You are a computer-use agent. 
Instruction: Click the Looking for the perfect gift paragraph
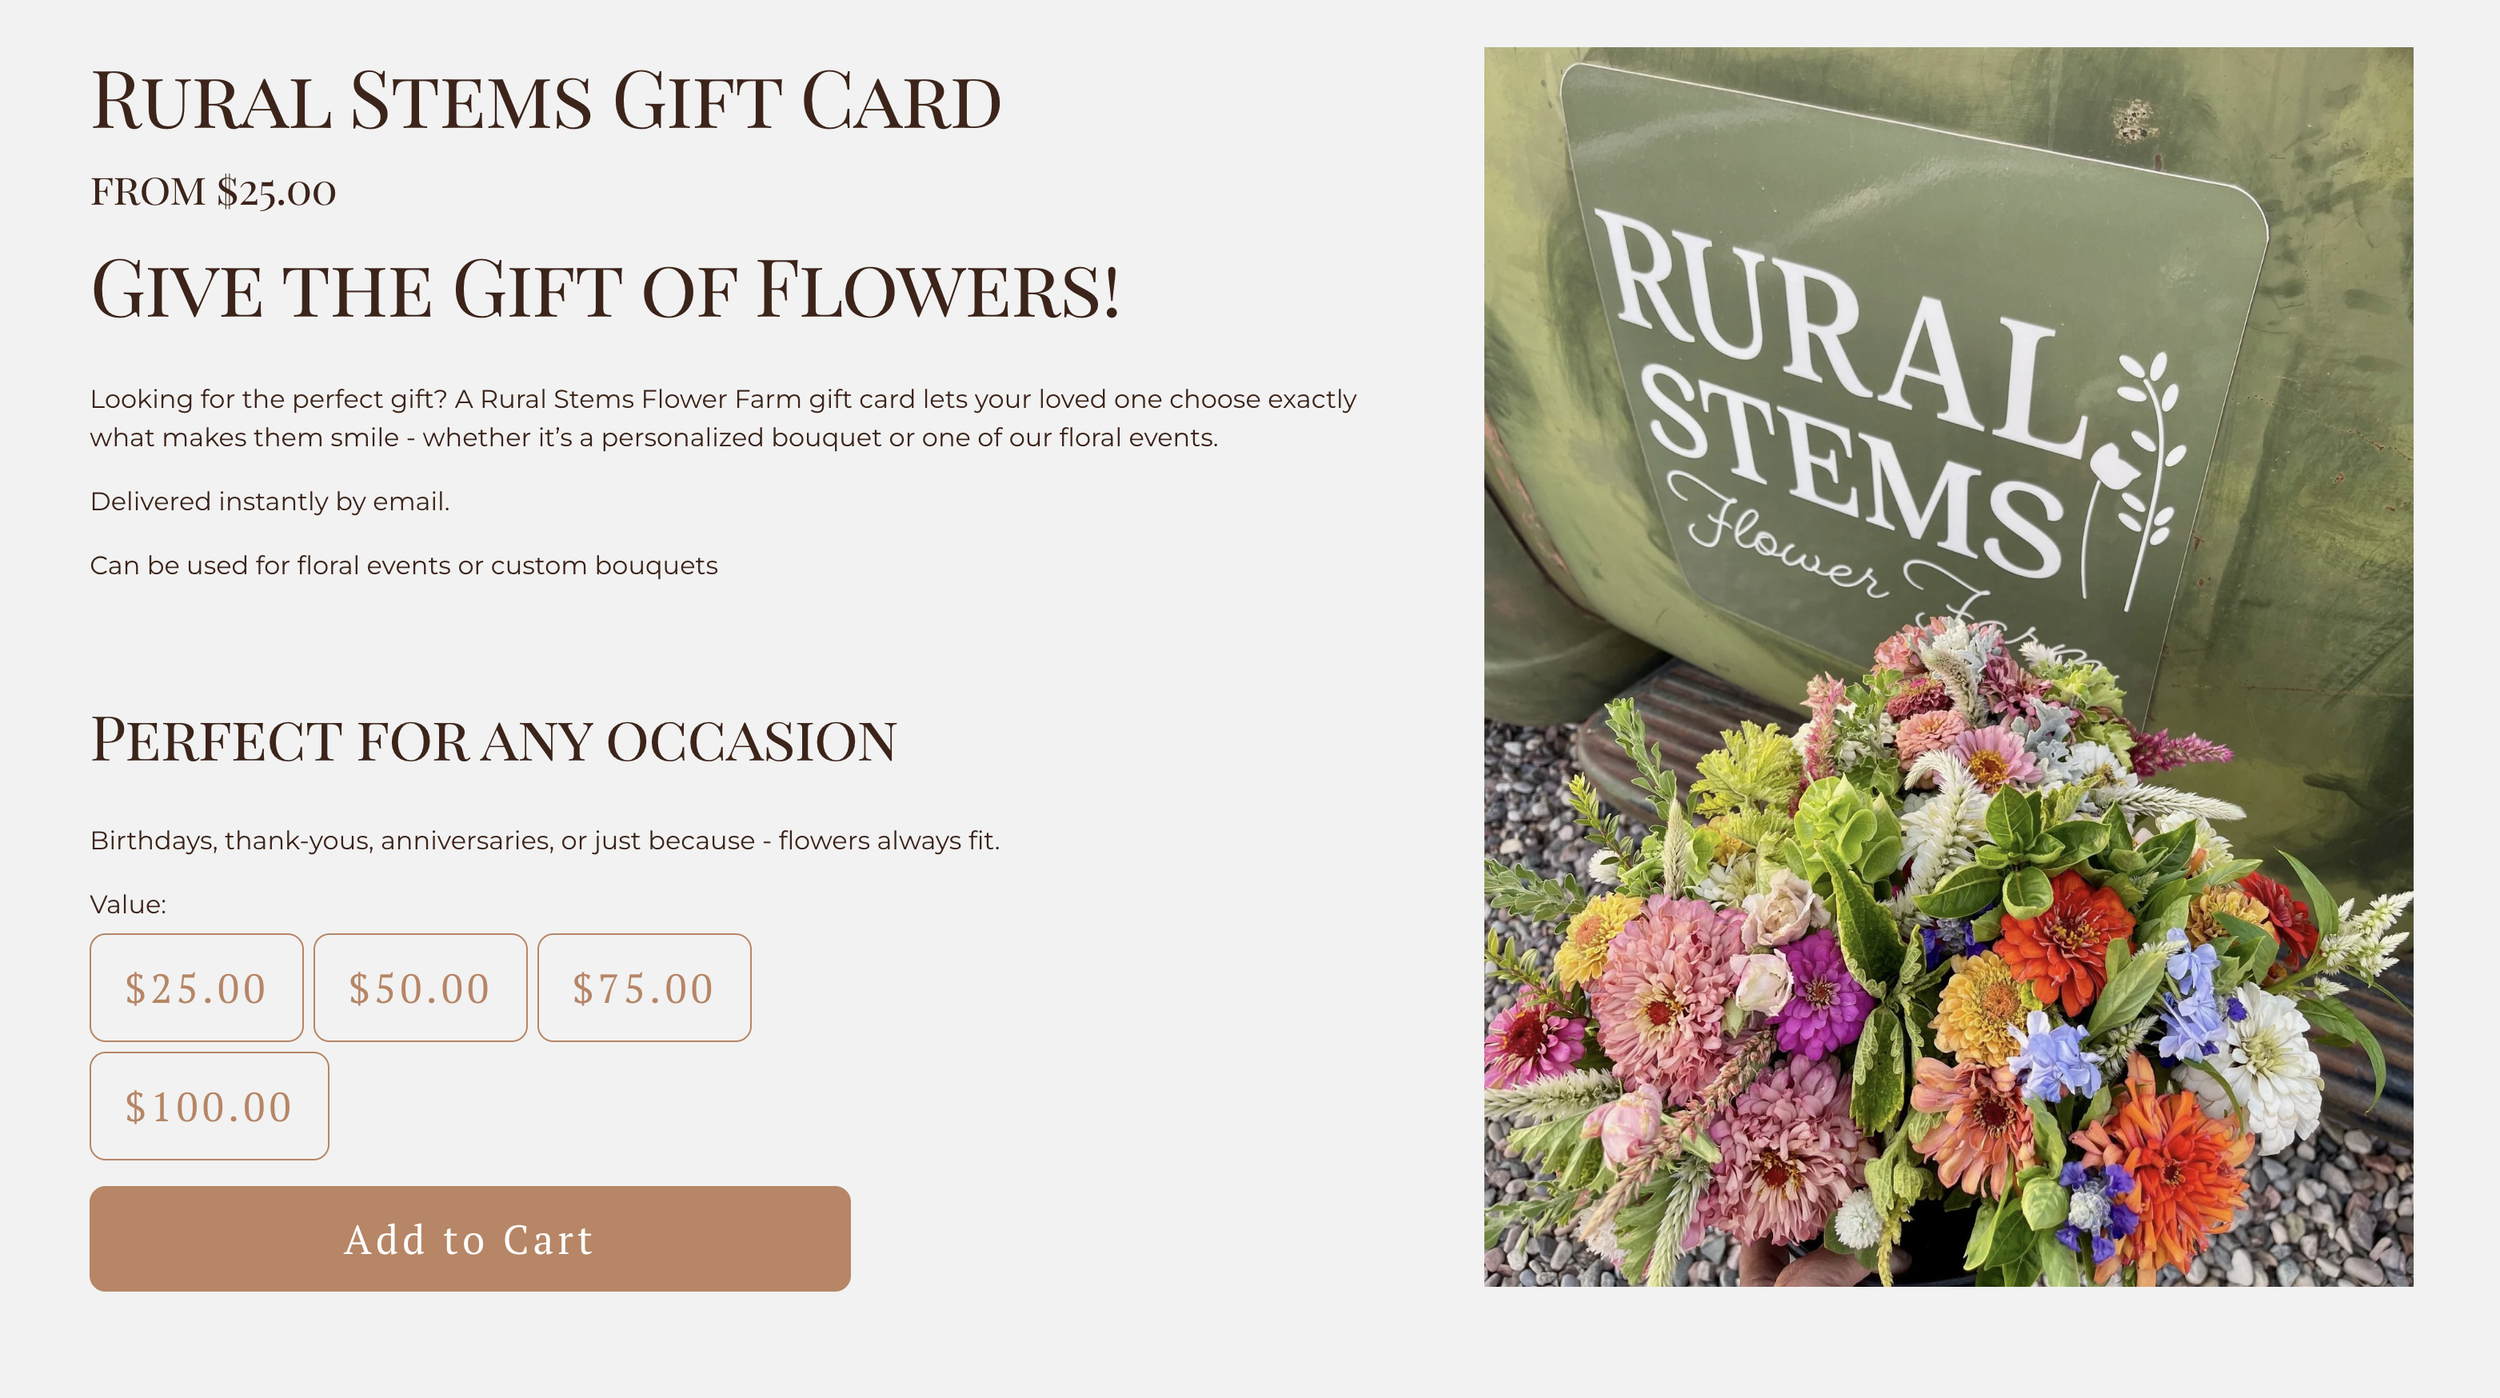pos(723,418)
